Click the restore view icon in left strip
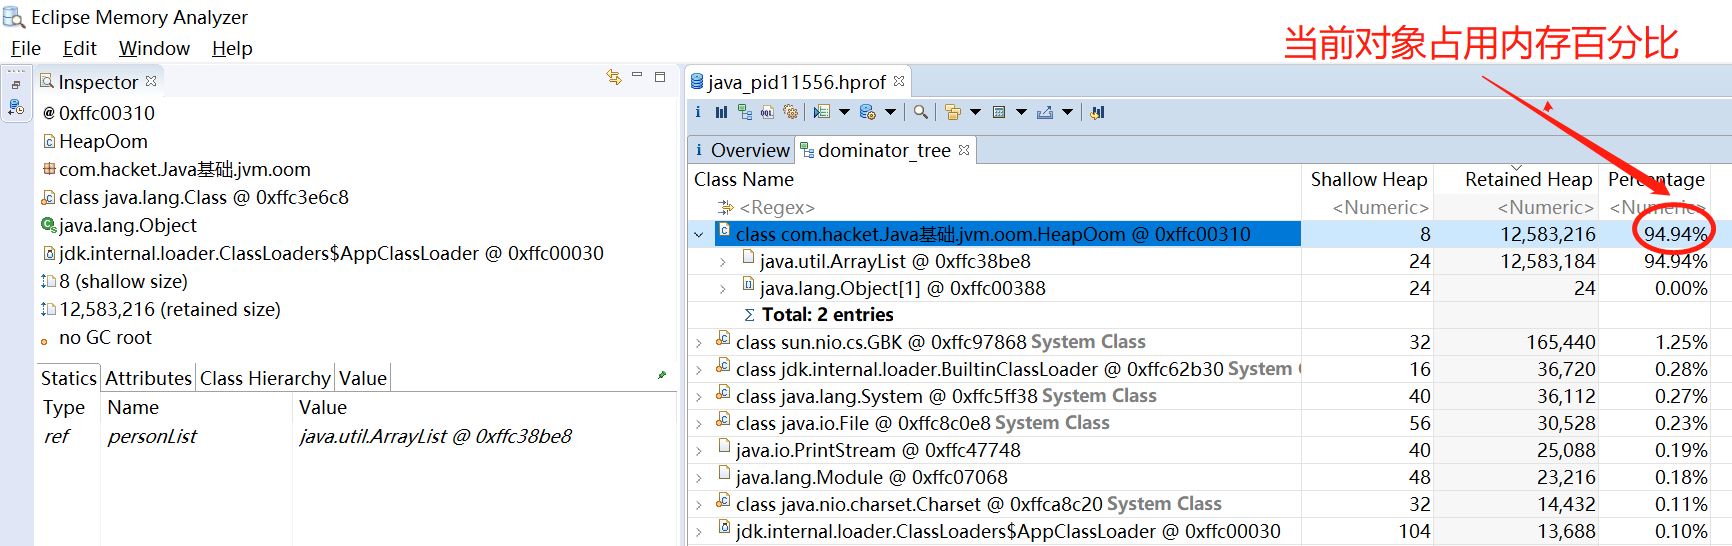Image resolution: width=1732 pixels, height=546 pixels. (x=16, y=85)
